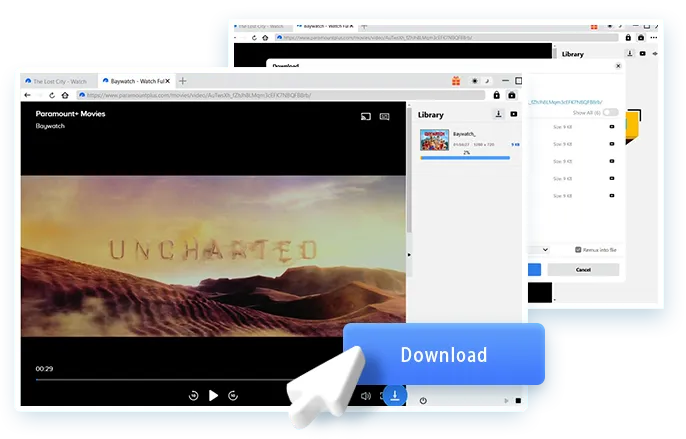Go to home page in back window
The width and height of the screenshot is (686, 439).
265,38
